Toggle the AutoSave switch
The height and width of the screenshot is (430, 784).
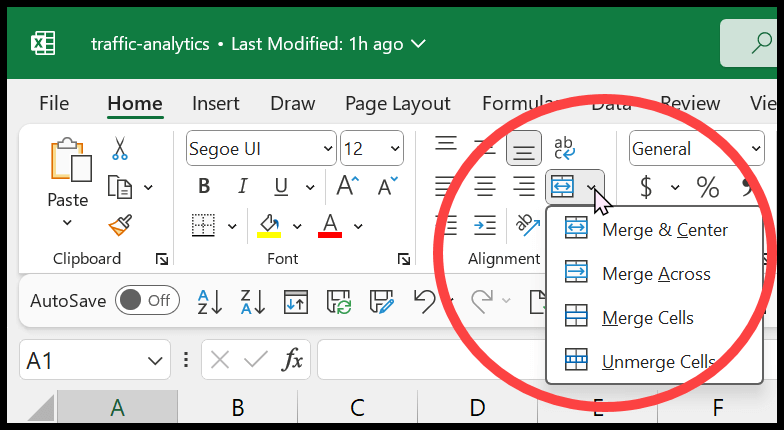click(x=147, y=300)
